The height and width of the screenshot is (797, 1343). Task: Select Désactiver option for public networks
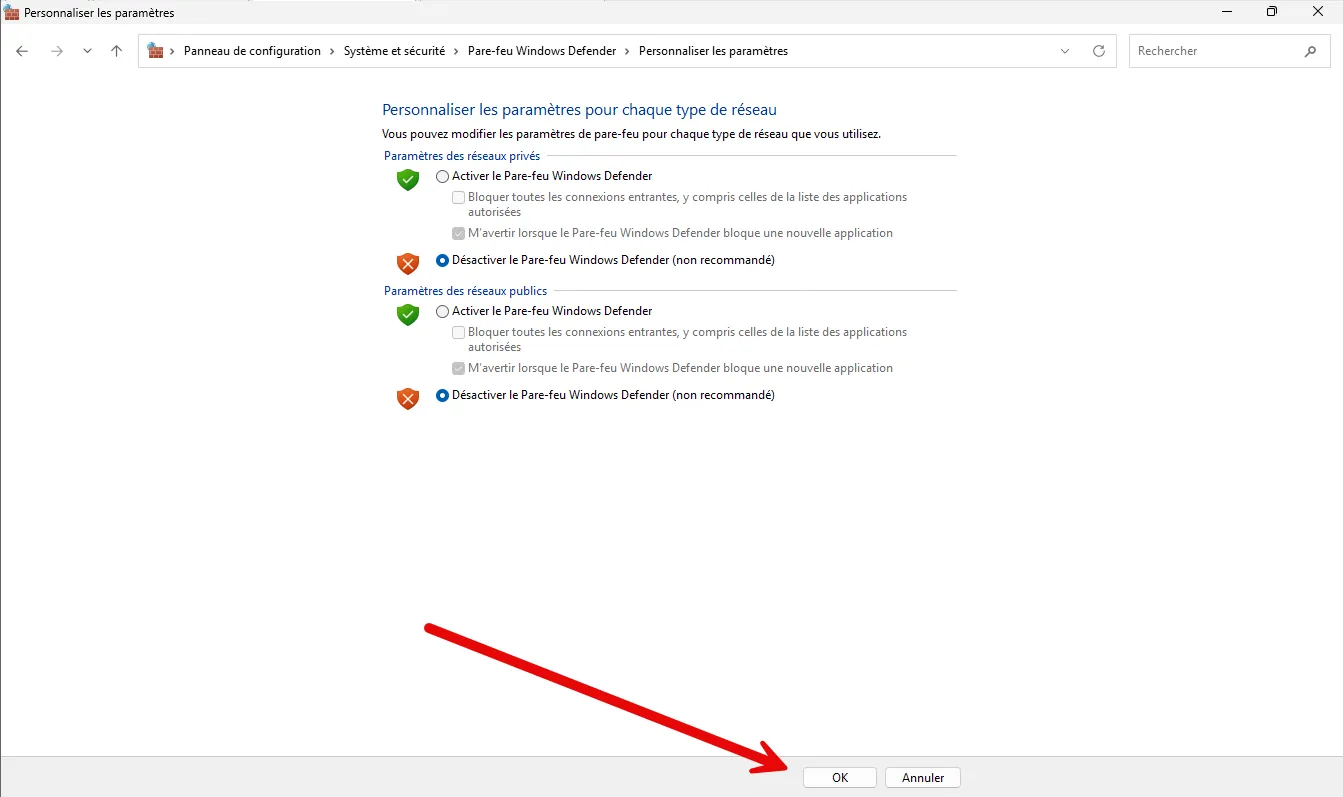coord(443,395)
